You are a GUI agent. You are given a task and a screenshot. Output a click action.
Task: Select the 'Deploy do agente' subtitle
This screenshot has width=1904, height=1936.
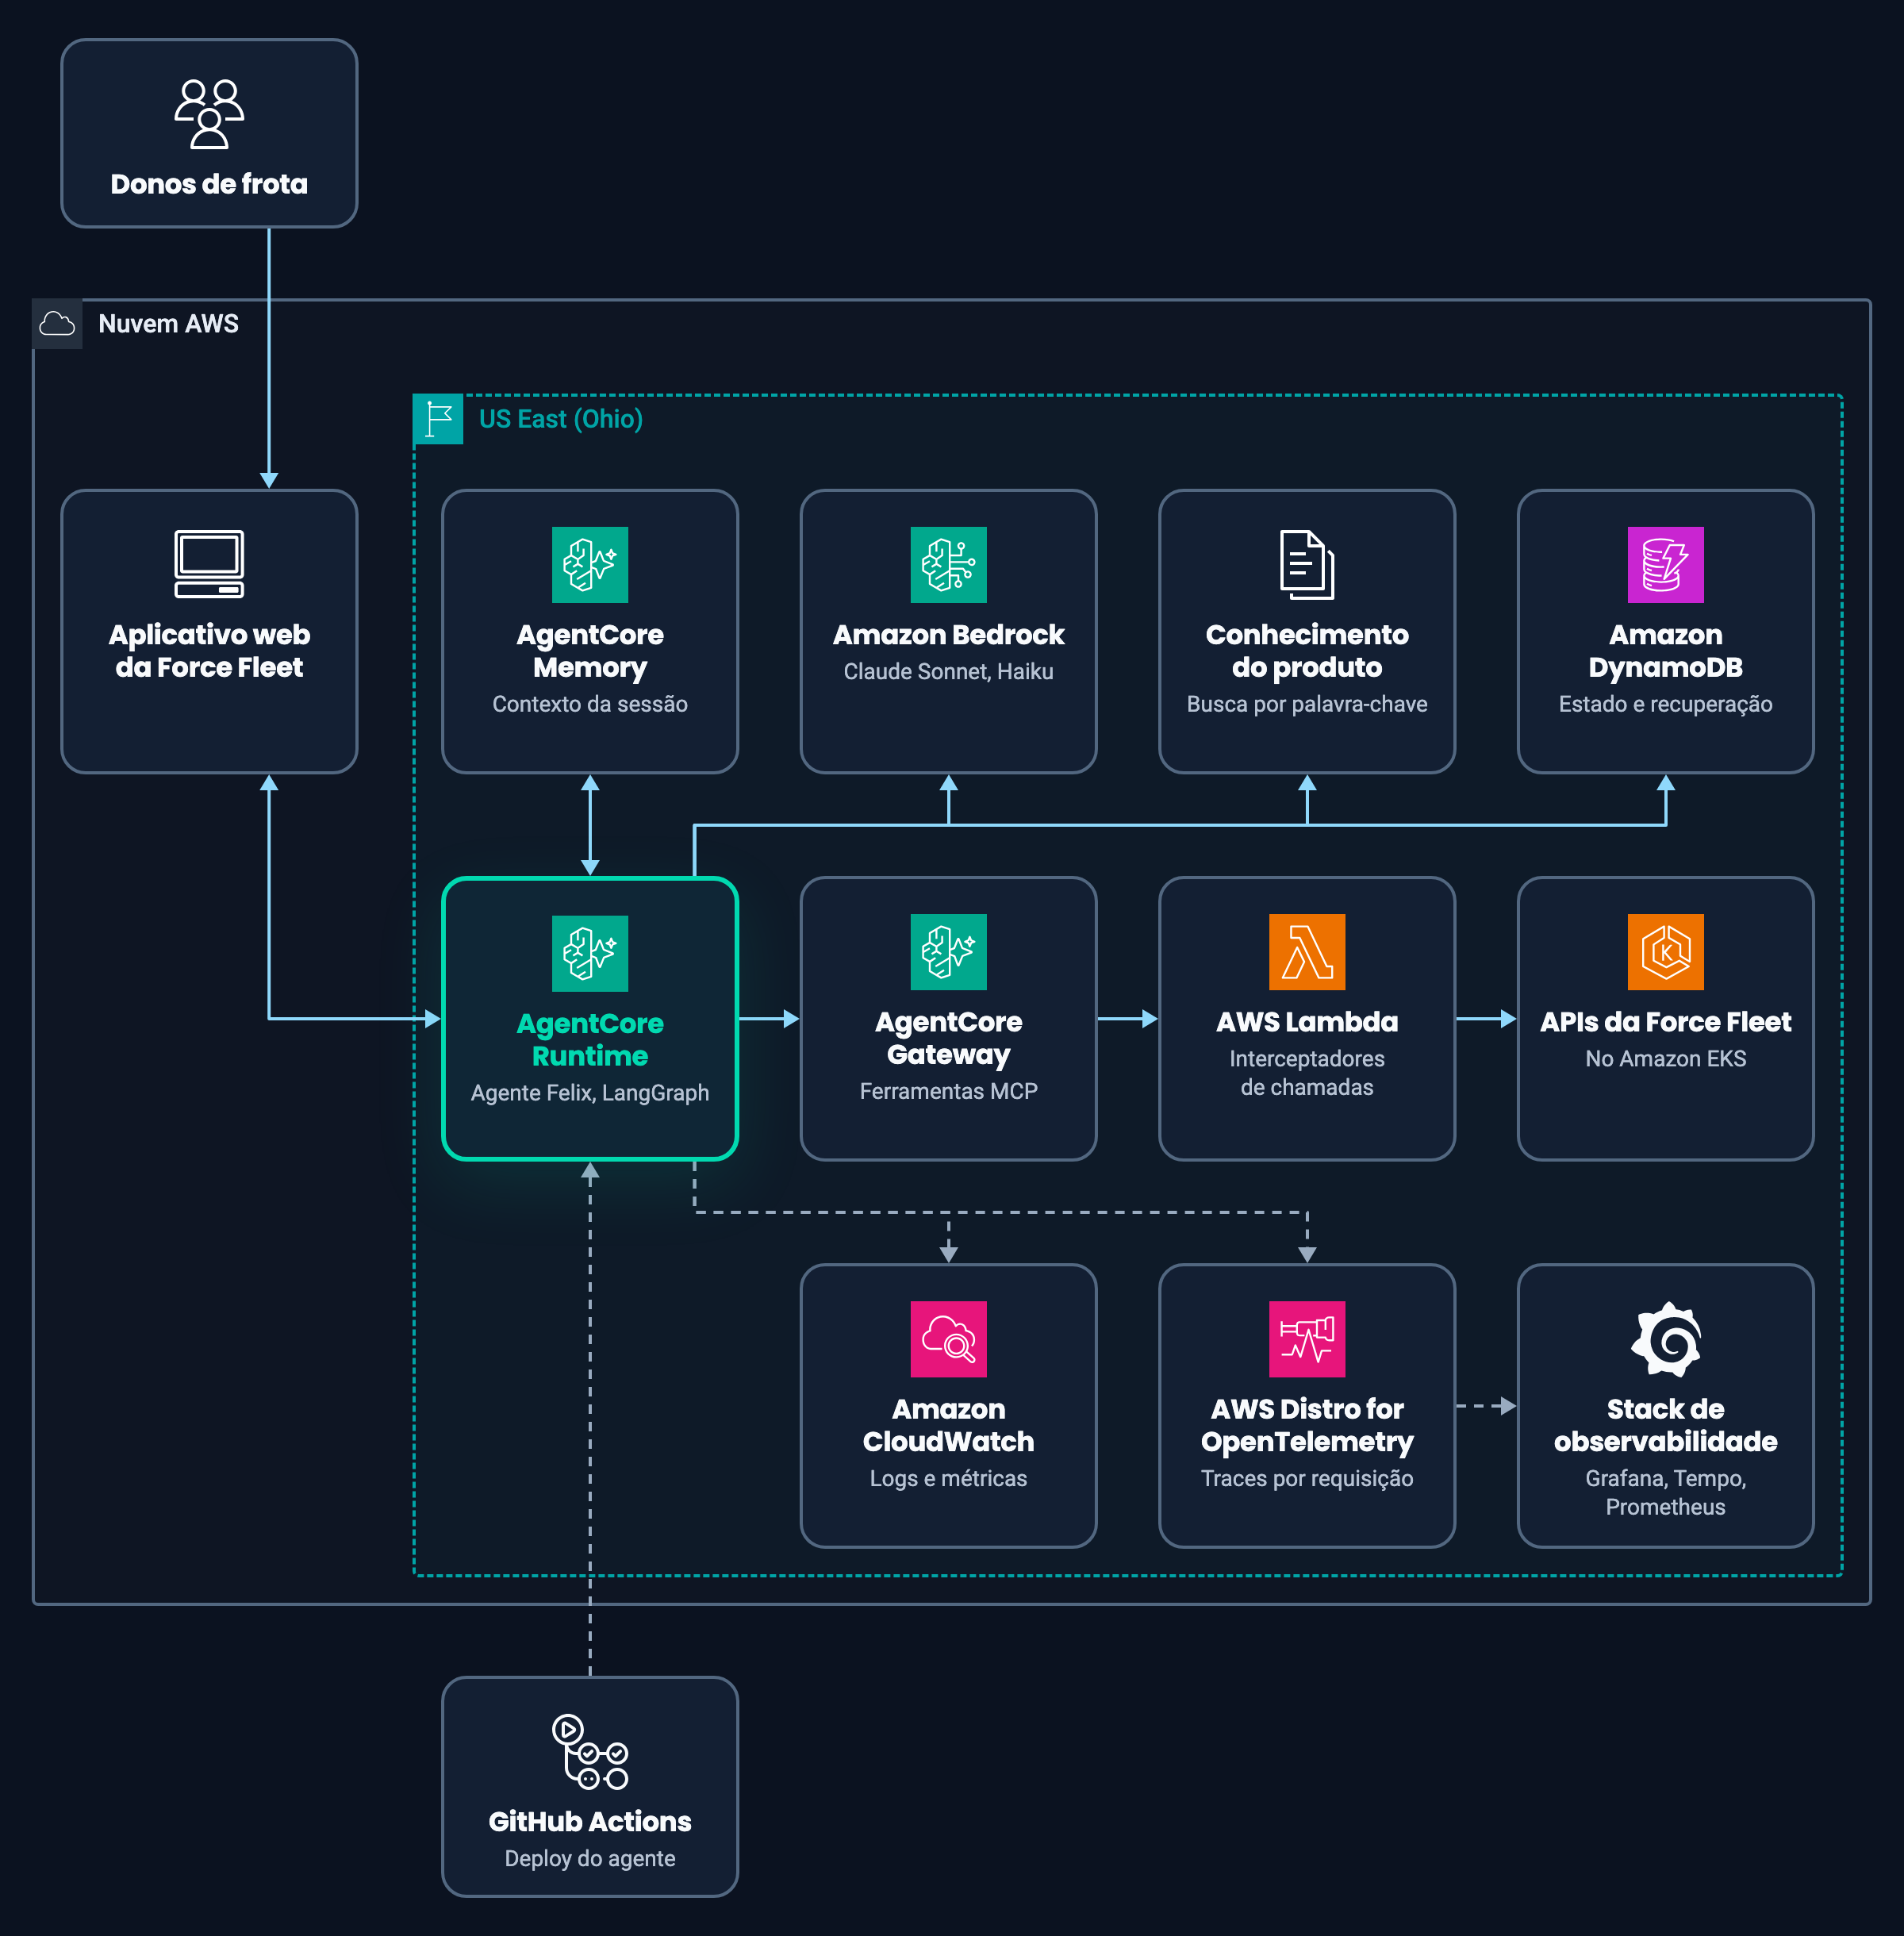(x=590, y=1858)
